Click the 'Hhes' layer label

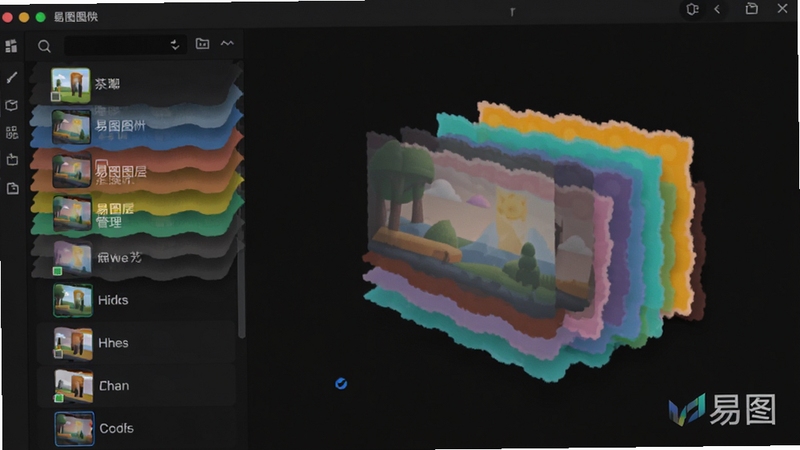pyautogui.click(x=113, y=343)
